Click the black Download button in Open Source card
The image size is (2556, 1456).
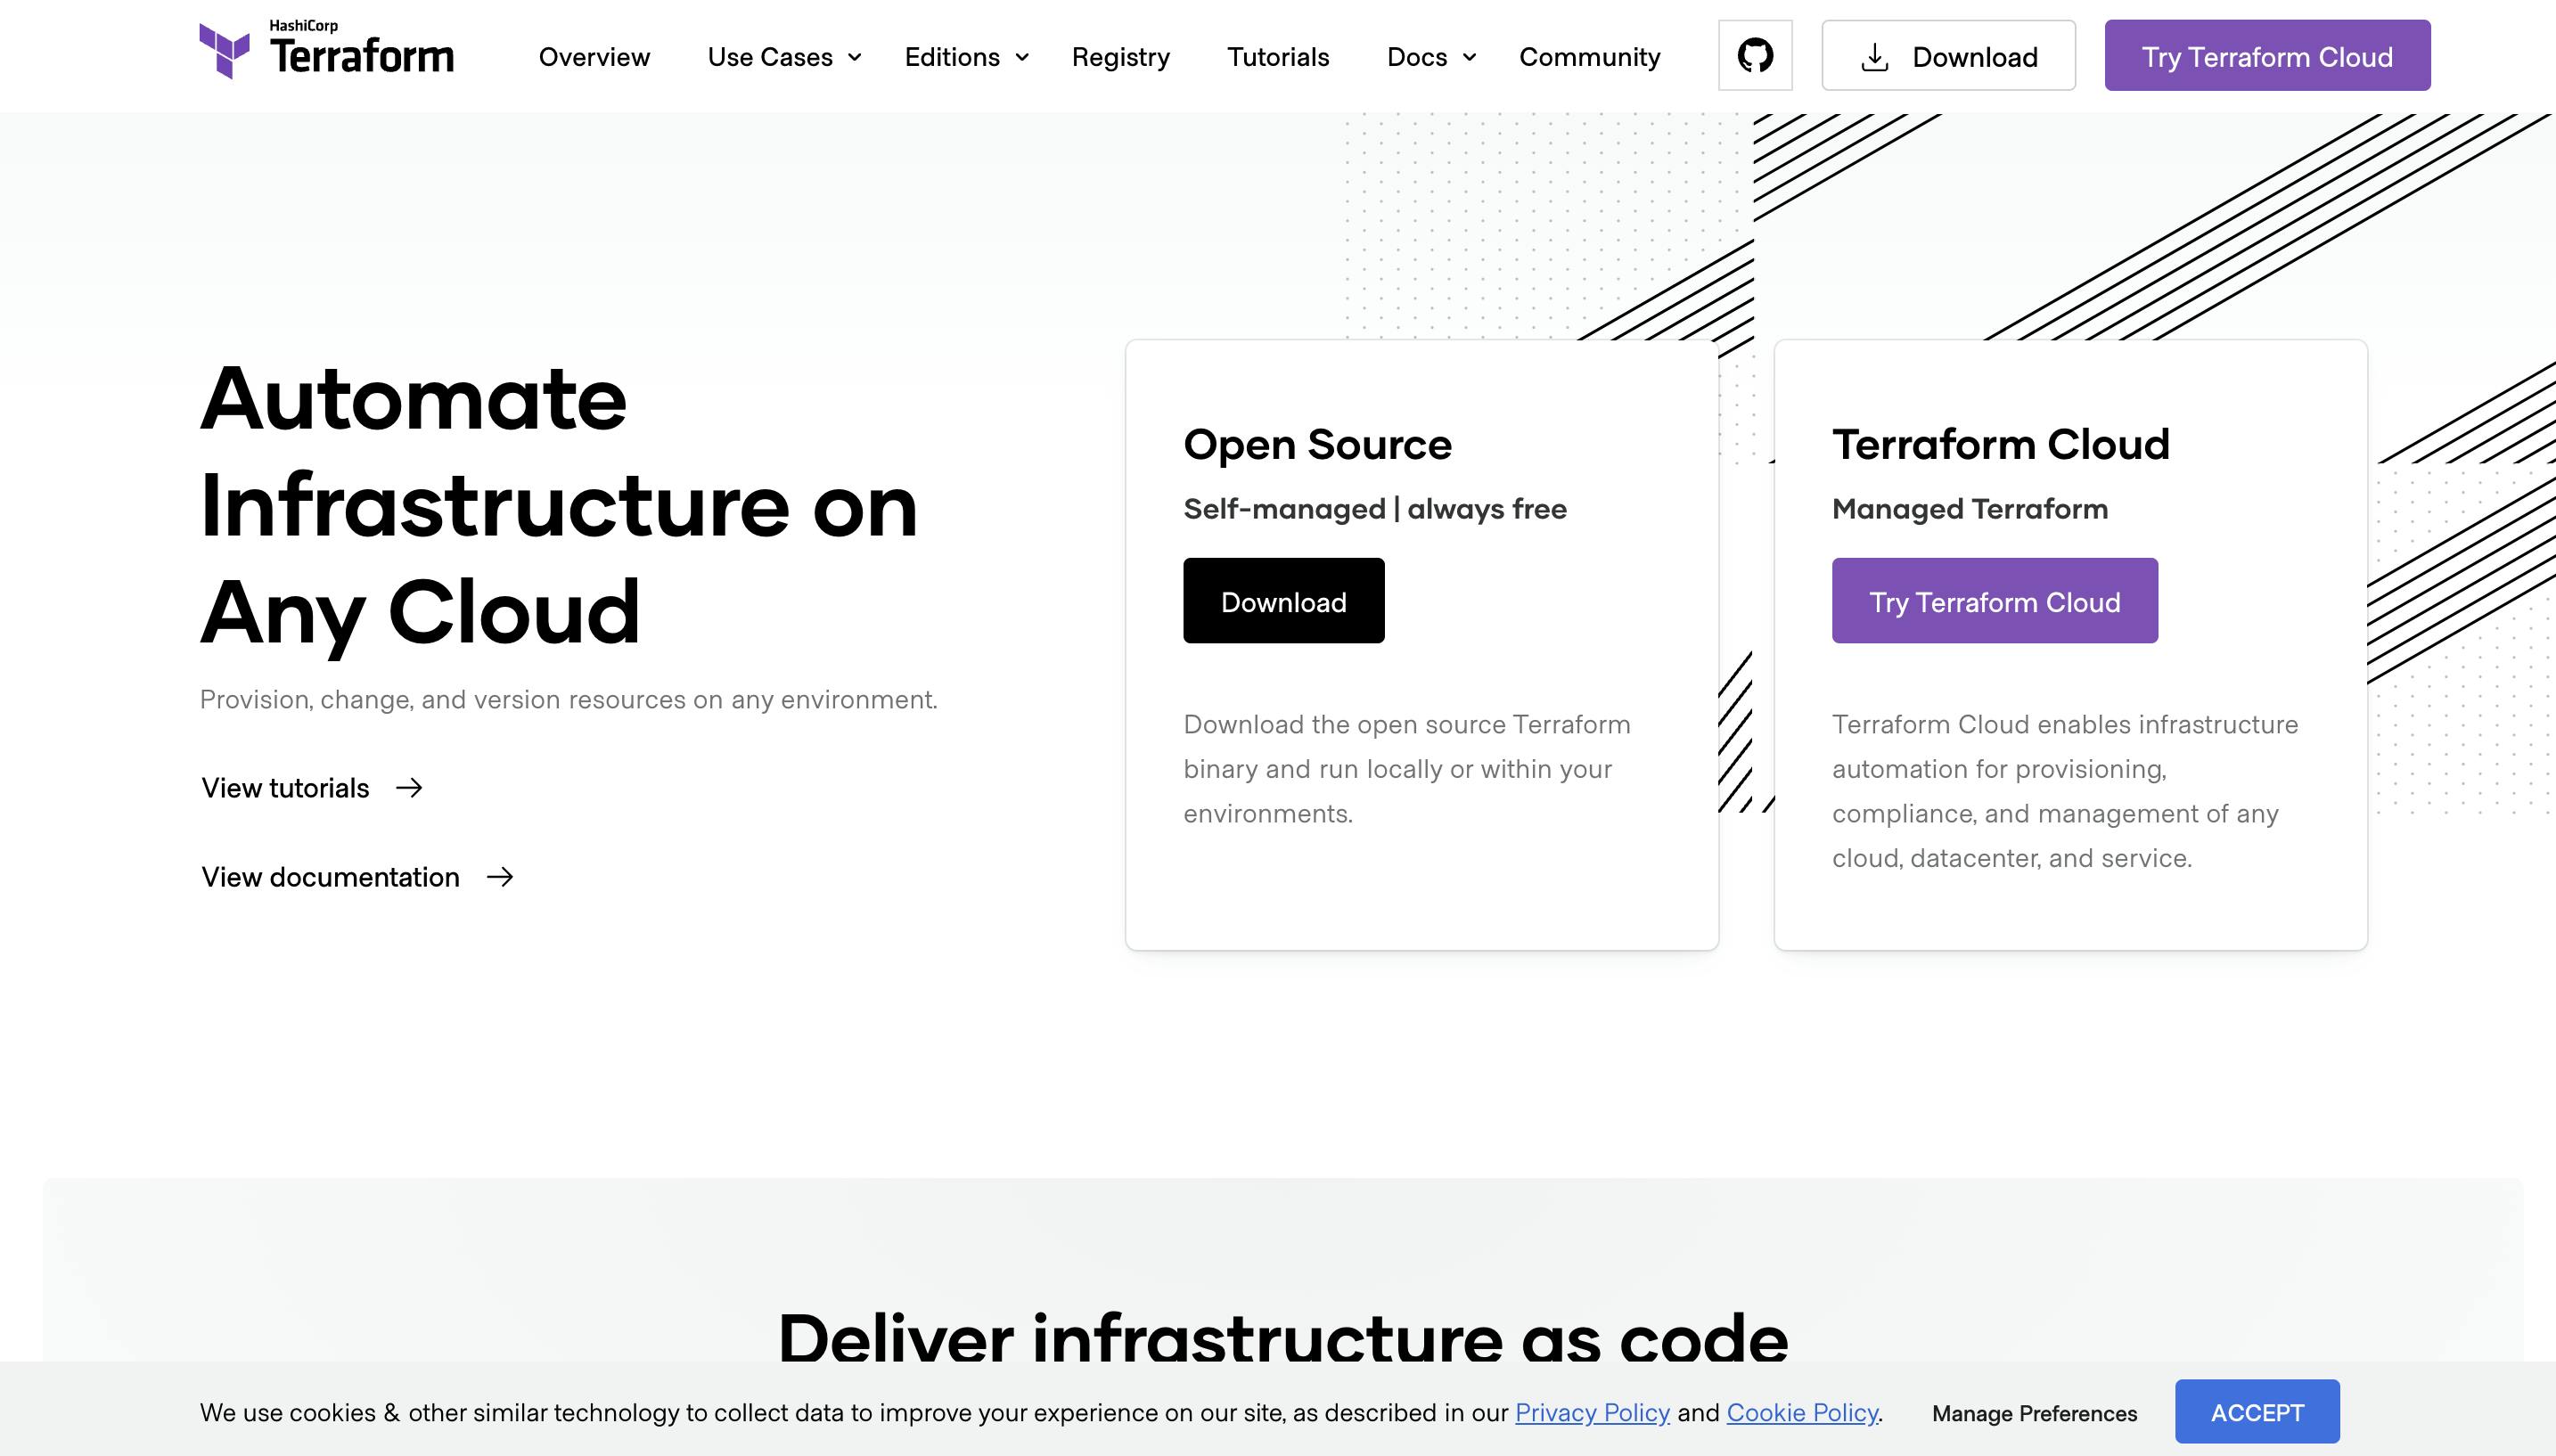coord(1284,601)
